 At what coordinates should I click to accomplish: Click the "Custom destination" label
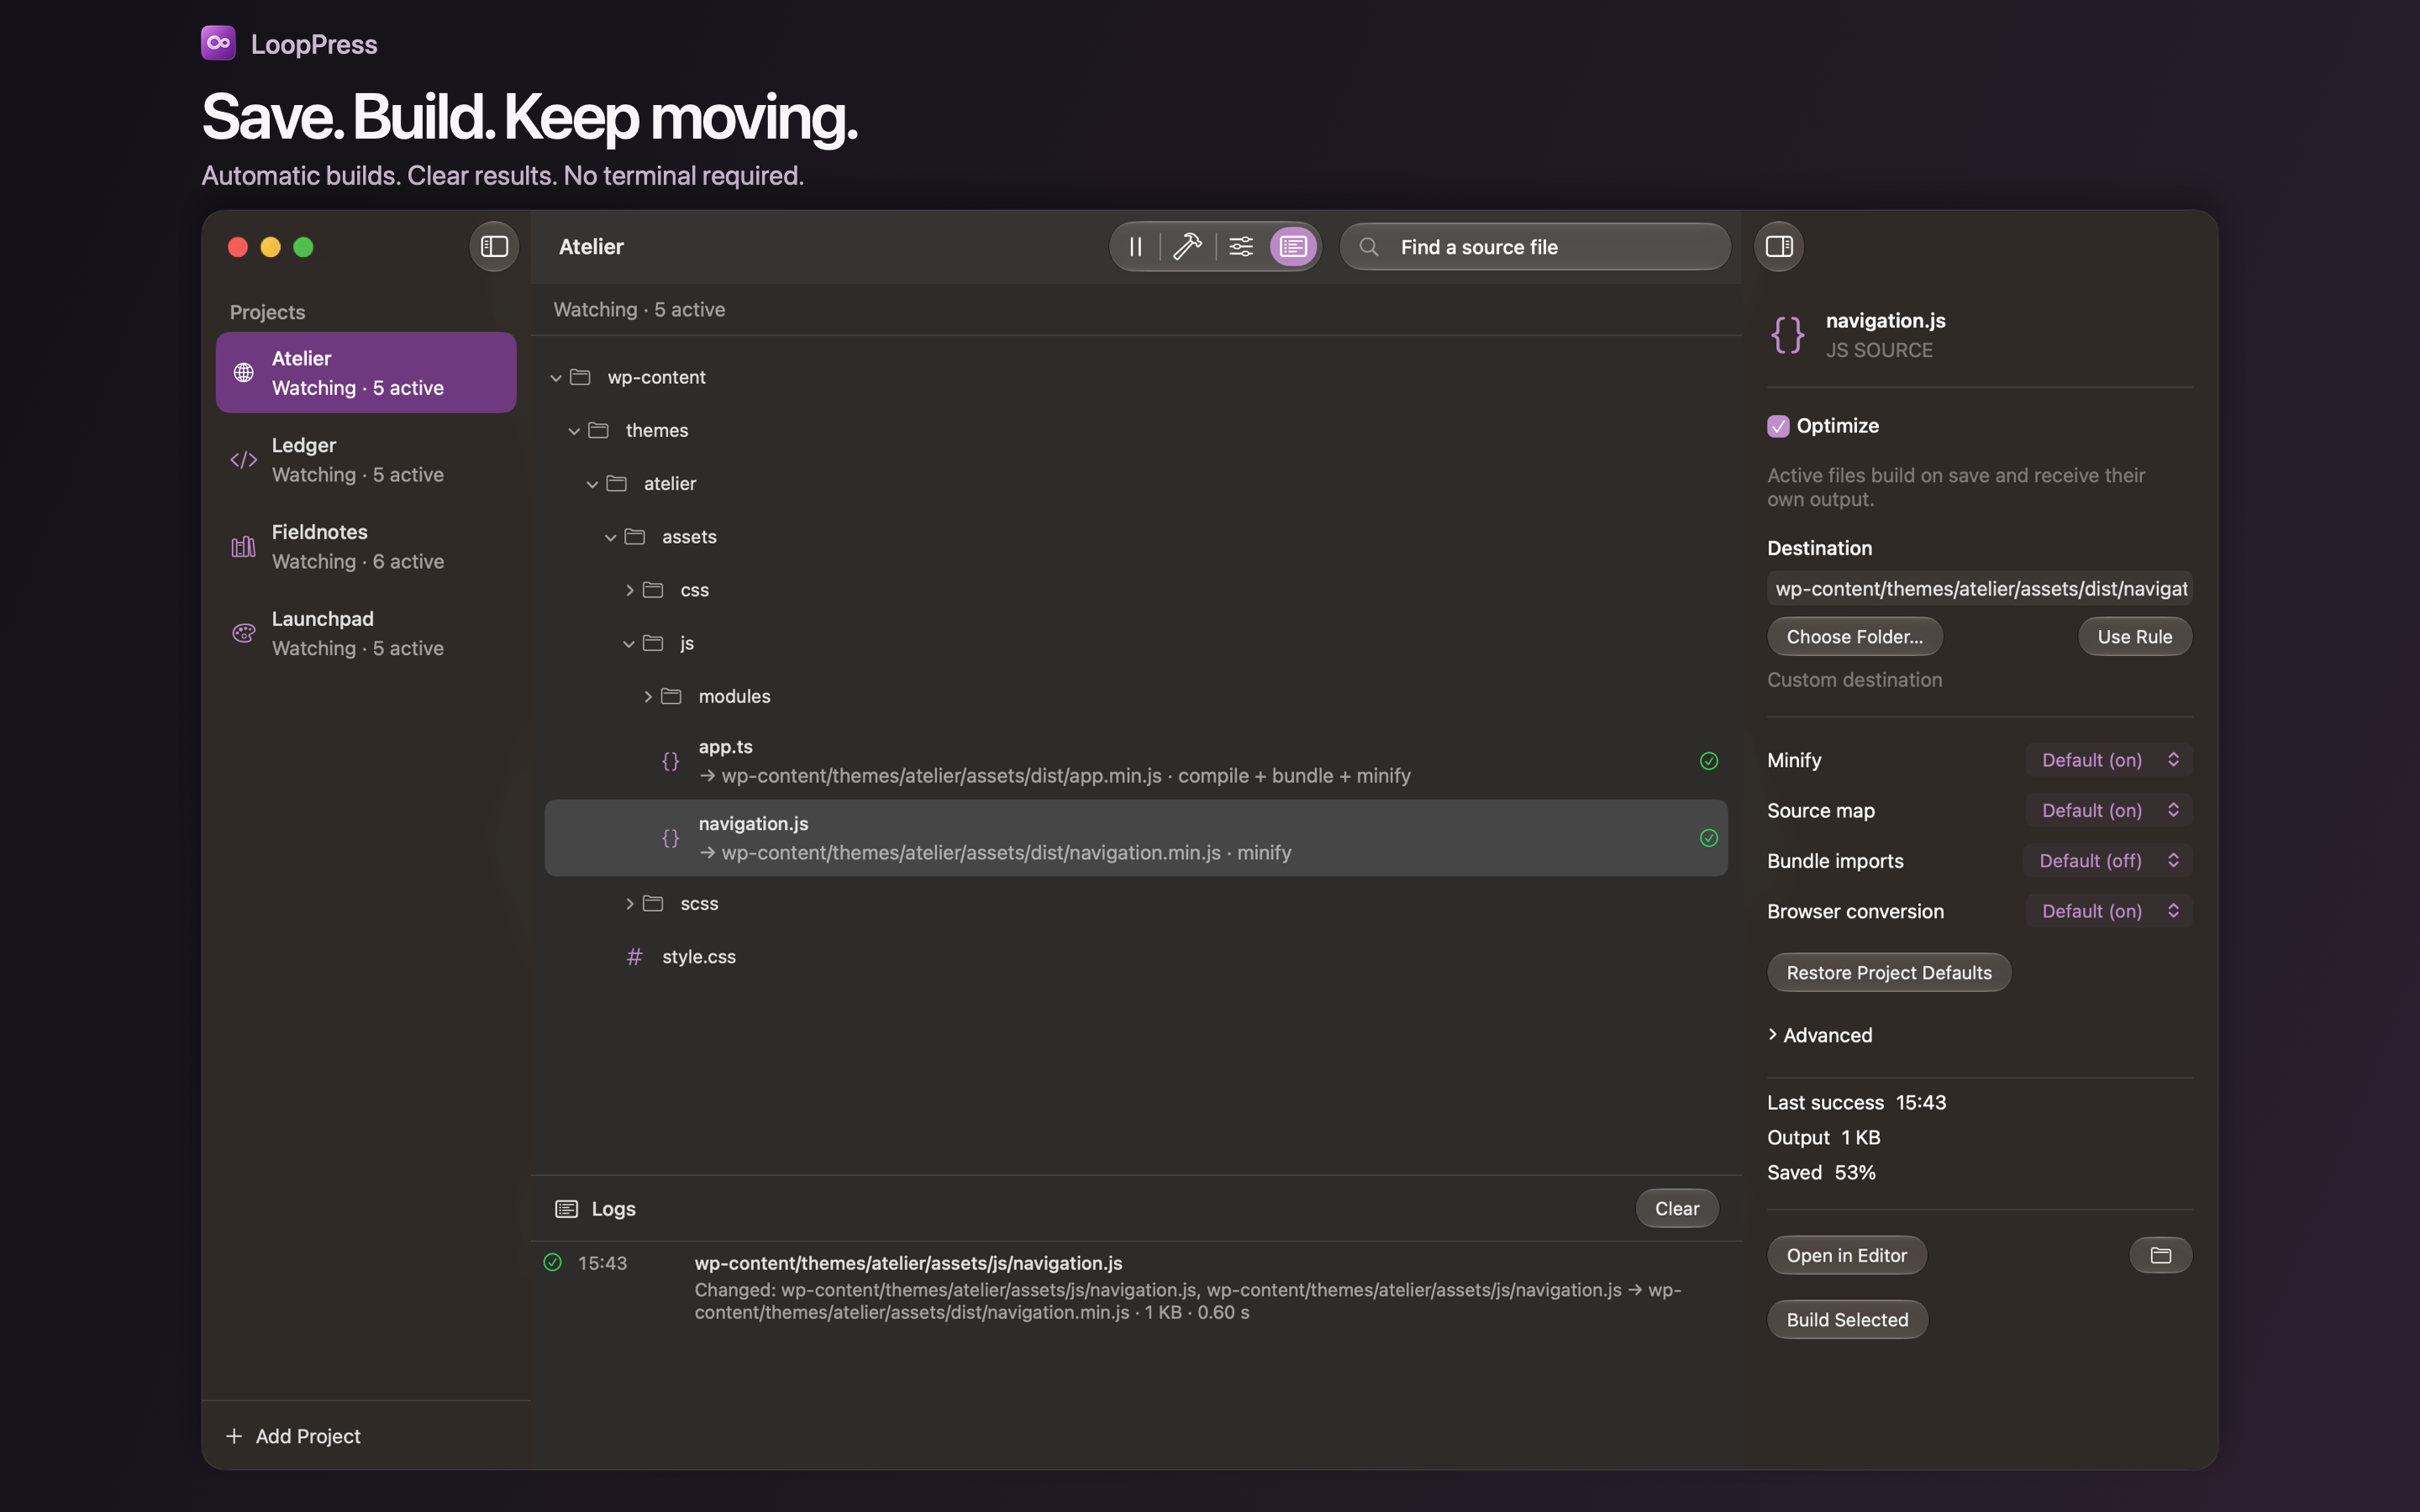pyautogui.click(x=1855, y=680)
